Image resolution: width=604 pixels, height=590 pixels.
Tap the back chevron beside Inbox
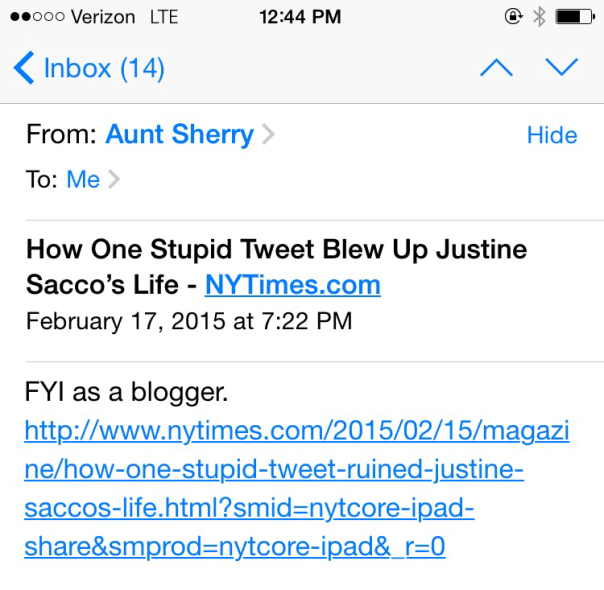tap(22, 68)
